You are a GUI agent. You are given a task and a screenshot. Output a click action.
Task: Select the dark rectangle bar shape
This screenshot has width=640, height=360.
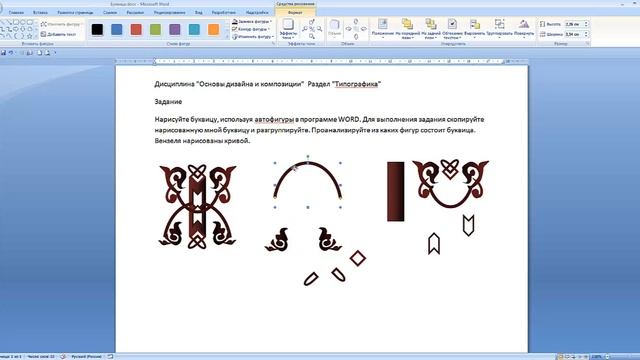point(396,191)
